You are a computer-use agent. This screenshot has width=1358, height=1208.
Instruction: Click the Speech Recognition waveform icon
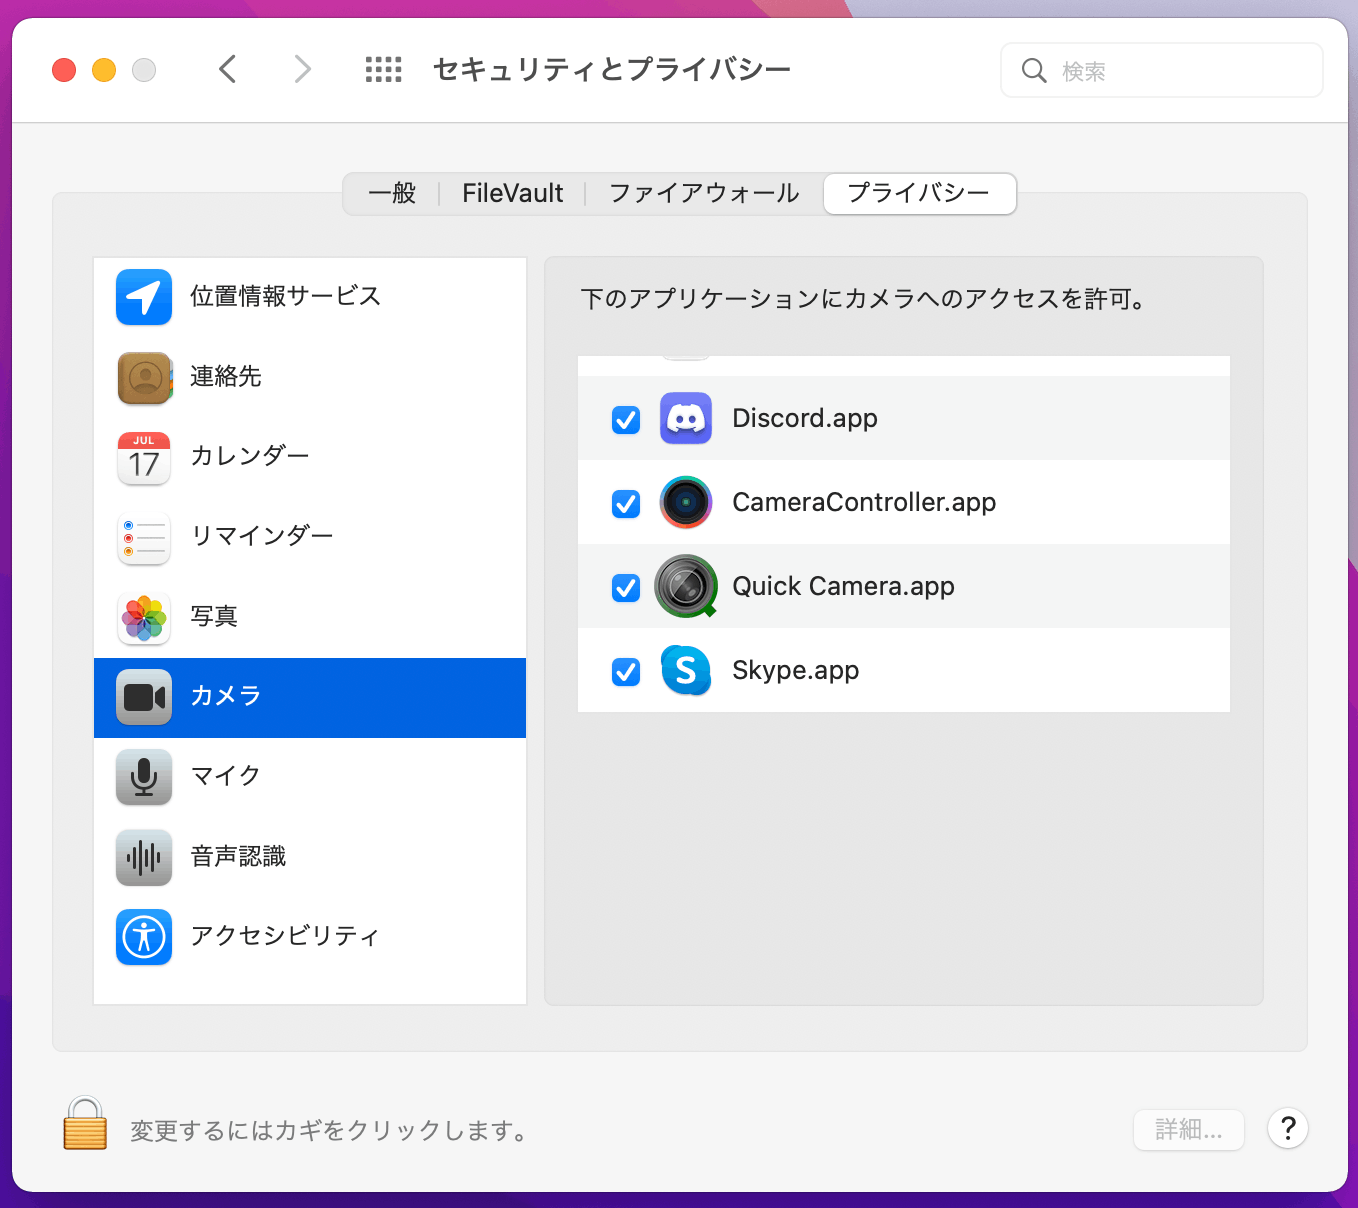coord(144,857)
